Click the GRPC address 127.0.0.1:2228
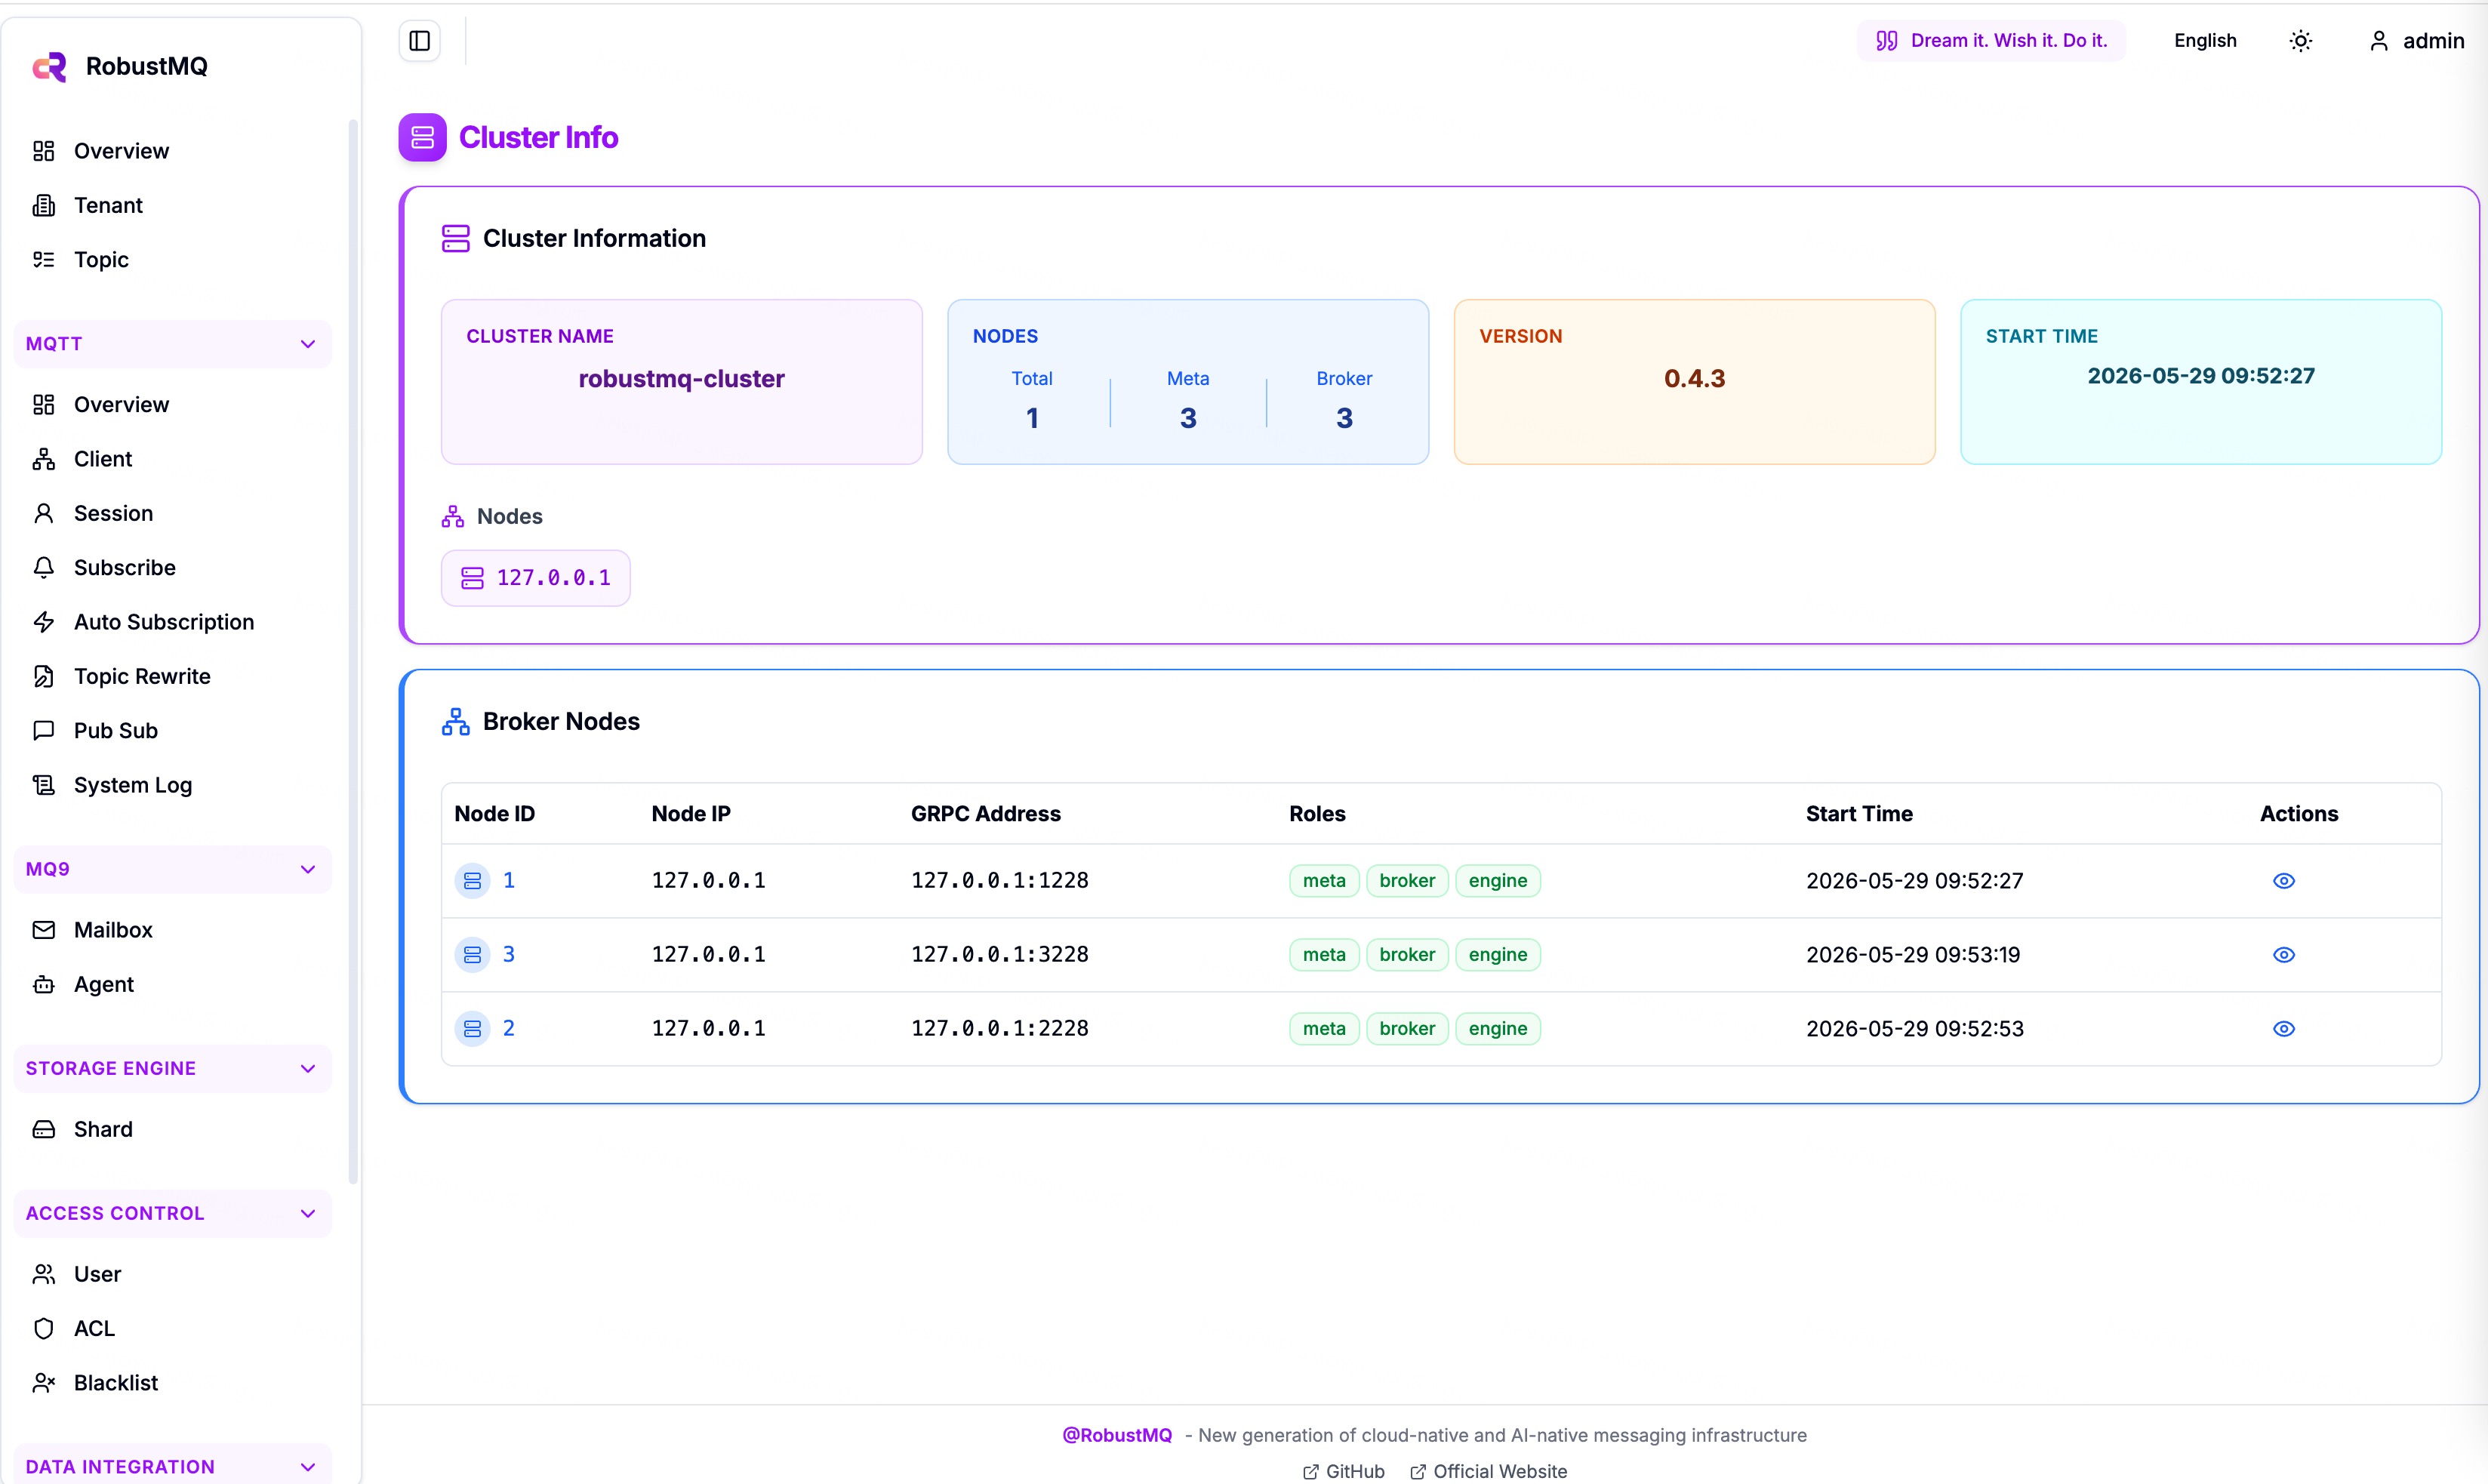This screenshot has height=1484, width=2488. pos(1000,1029)
